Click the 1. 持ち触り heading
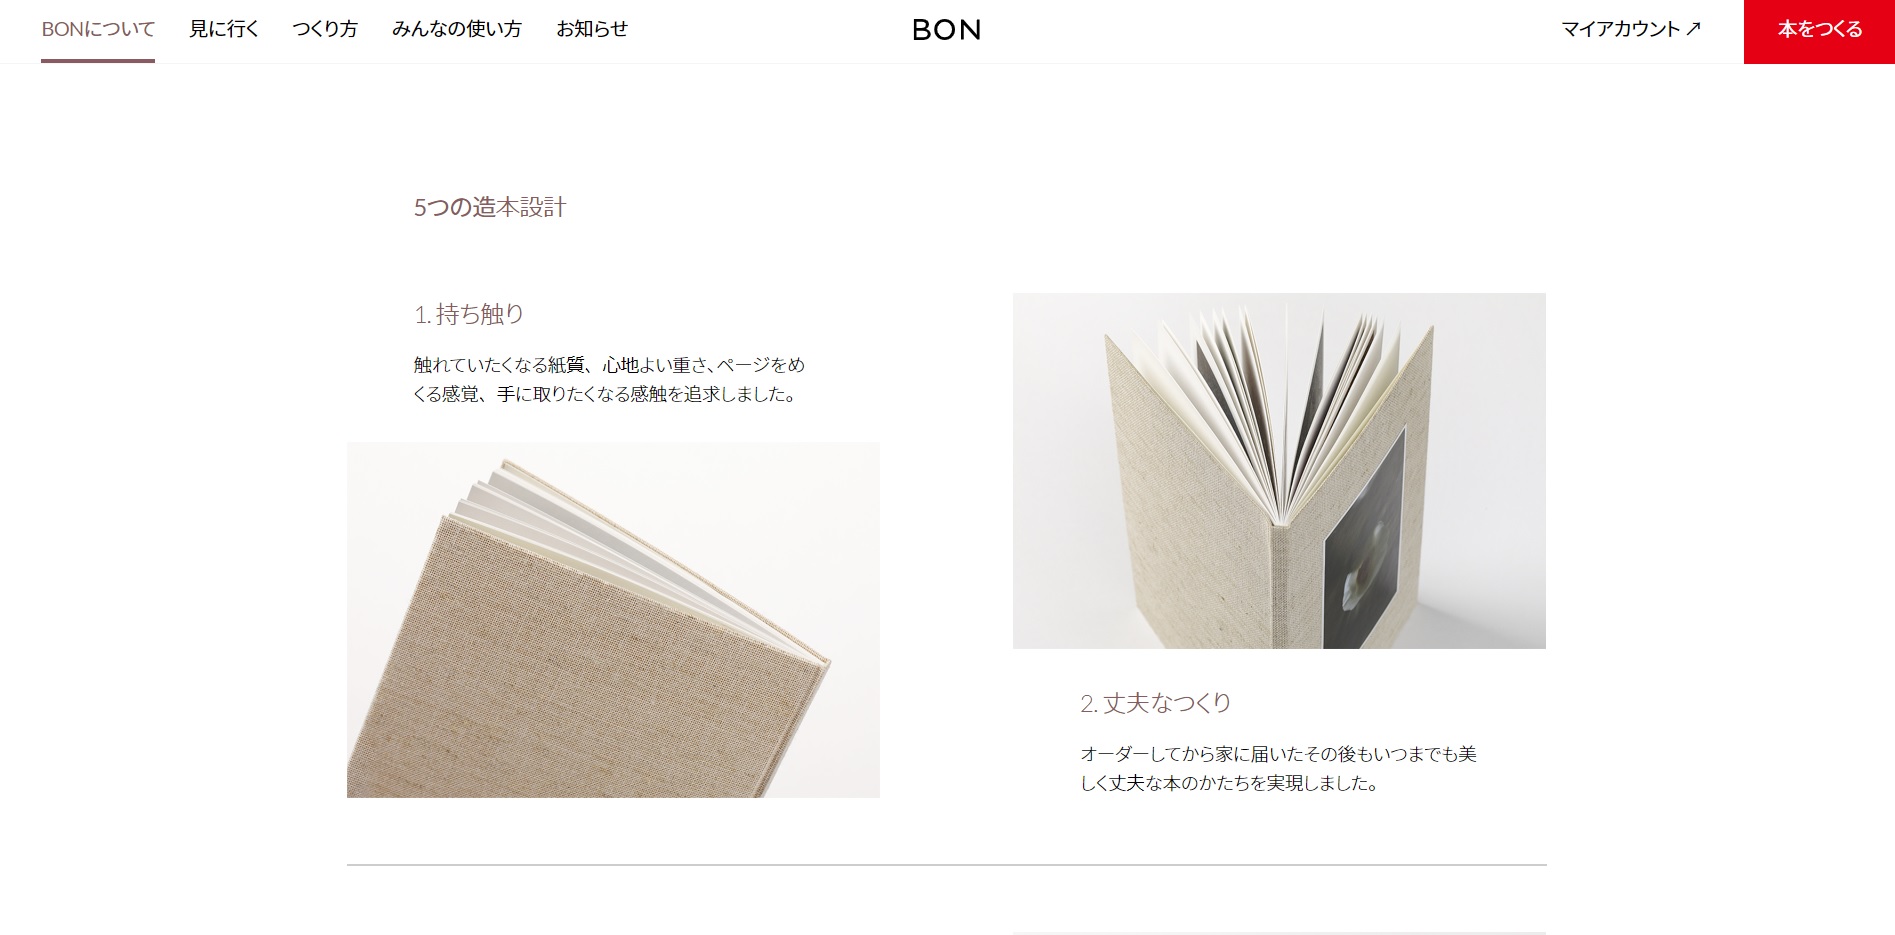Viewport: 1895px width, 935px height. [x=469, y=314]
